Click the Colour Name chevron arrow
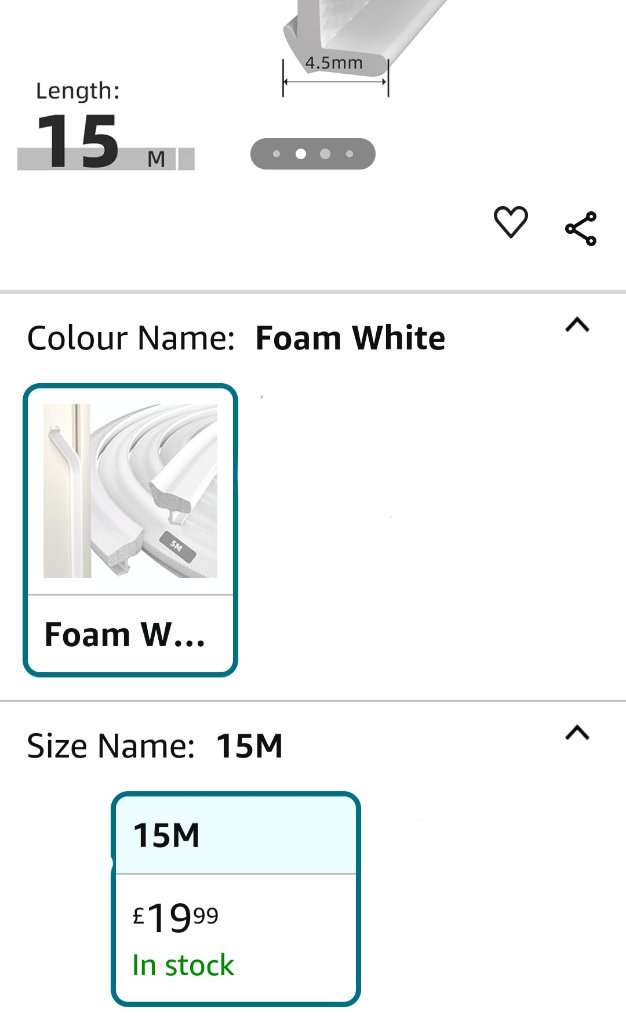 click(577, 324)
